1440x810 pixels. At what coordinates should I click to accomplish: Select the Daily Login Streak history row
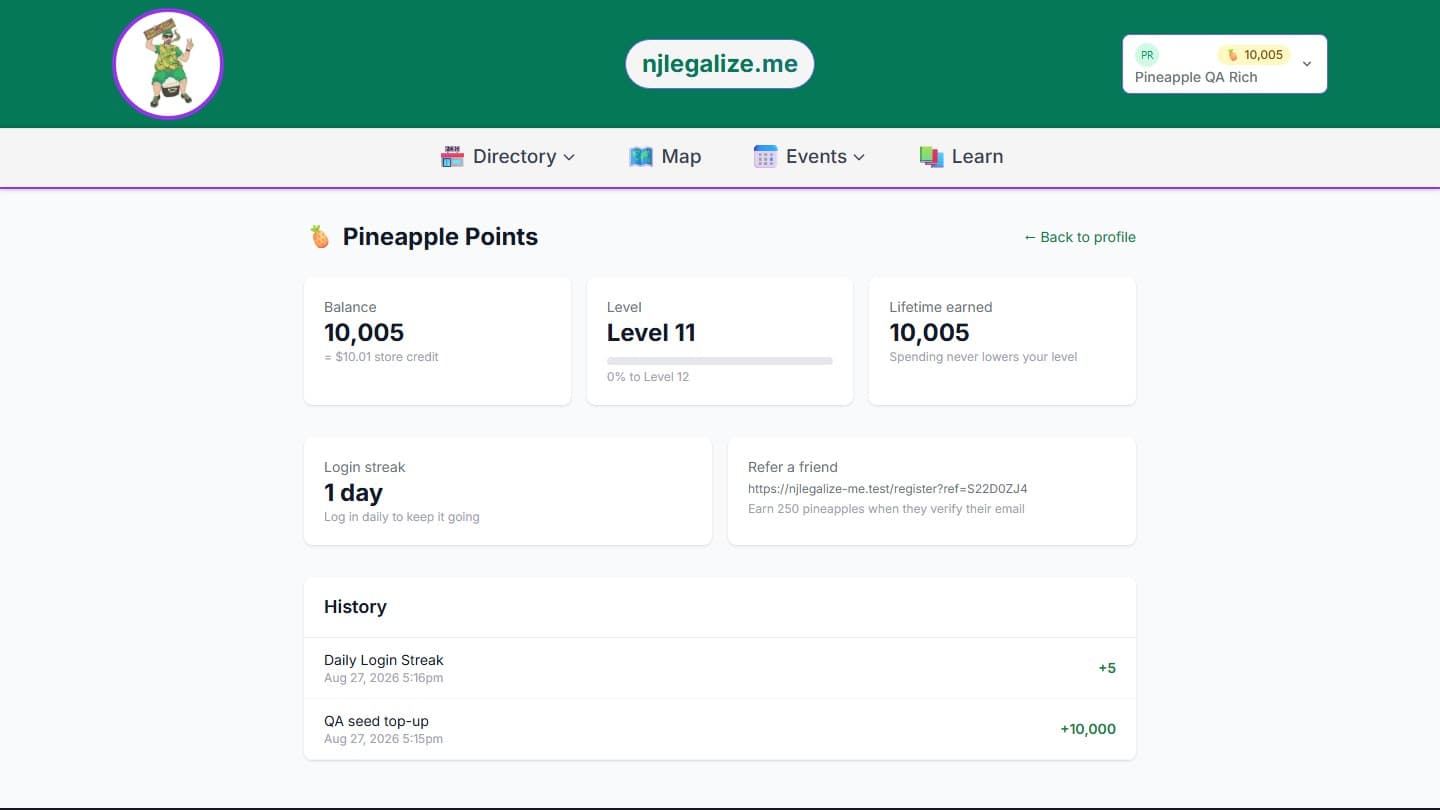720,668
